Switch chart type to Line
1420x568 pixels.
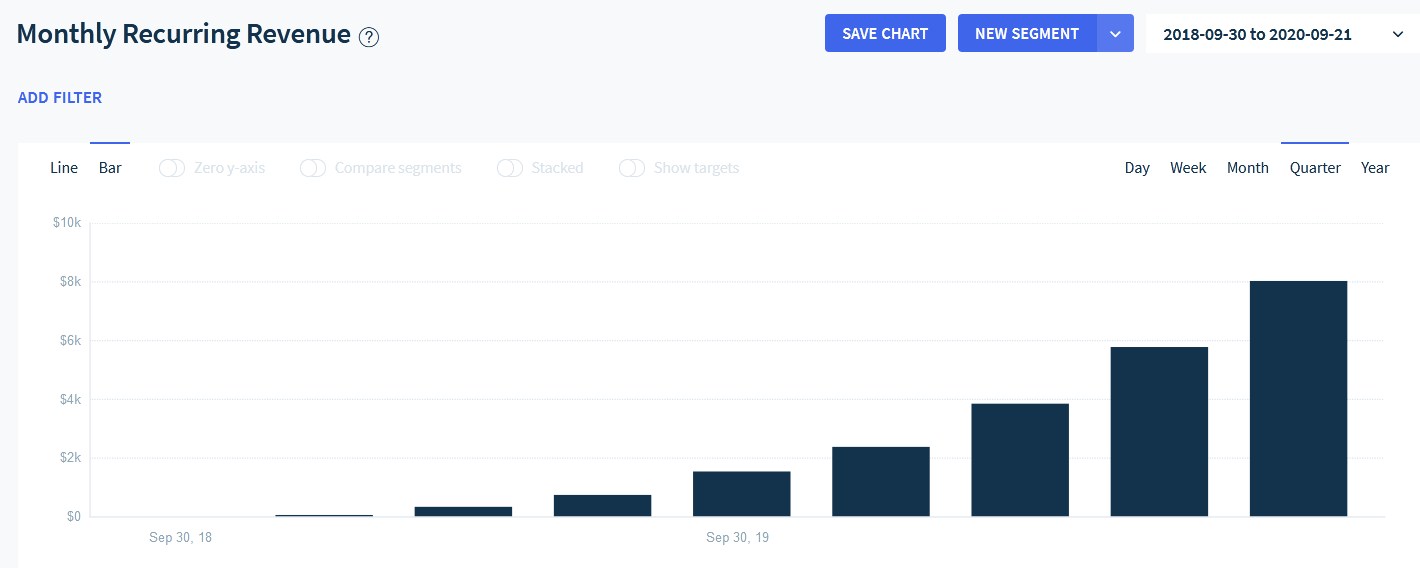[x=64, y=168]
